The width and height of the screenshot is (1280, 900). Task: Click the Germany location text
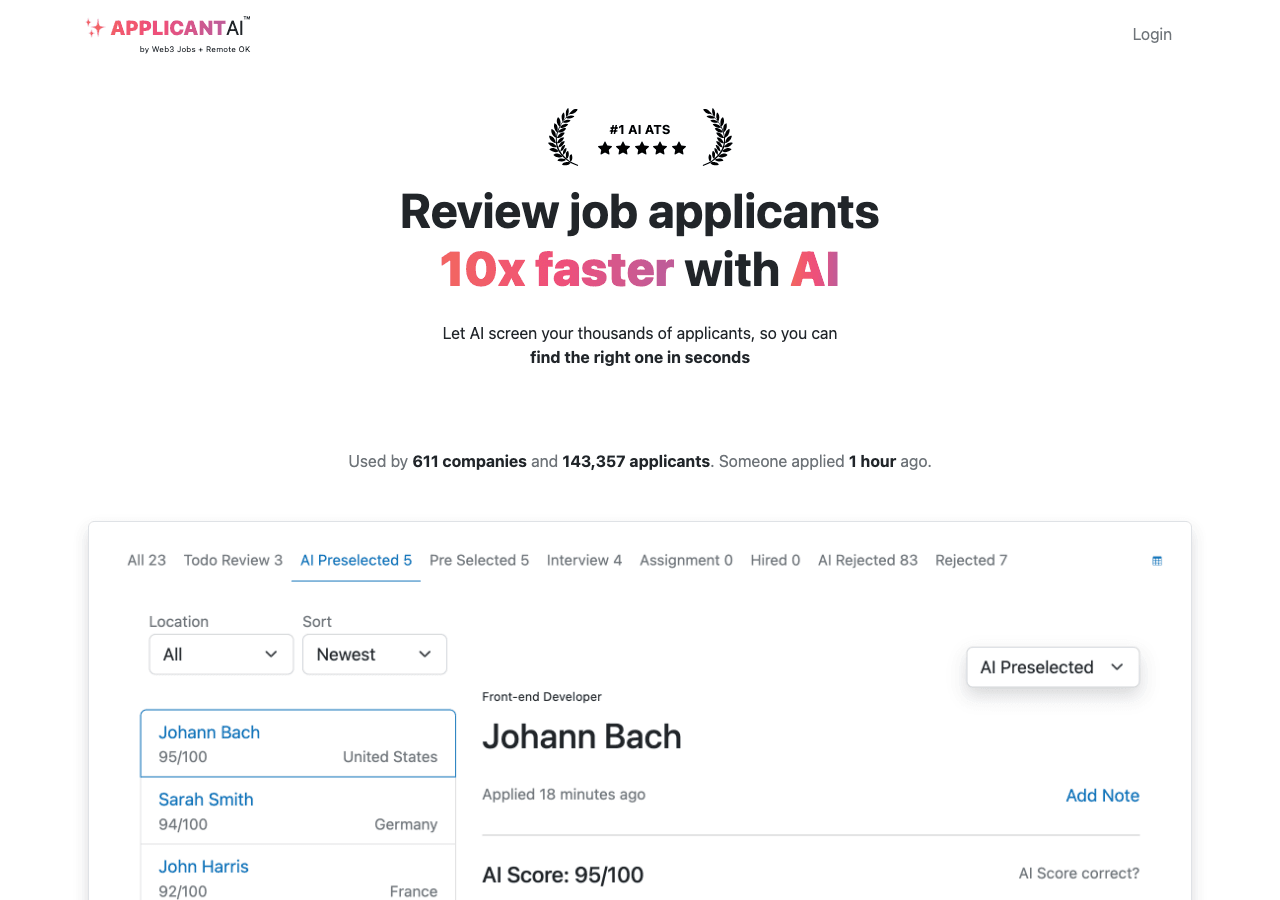[406, 824]
